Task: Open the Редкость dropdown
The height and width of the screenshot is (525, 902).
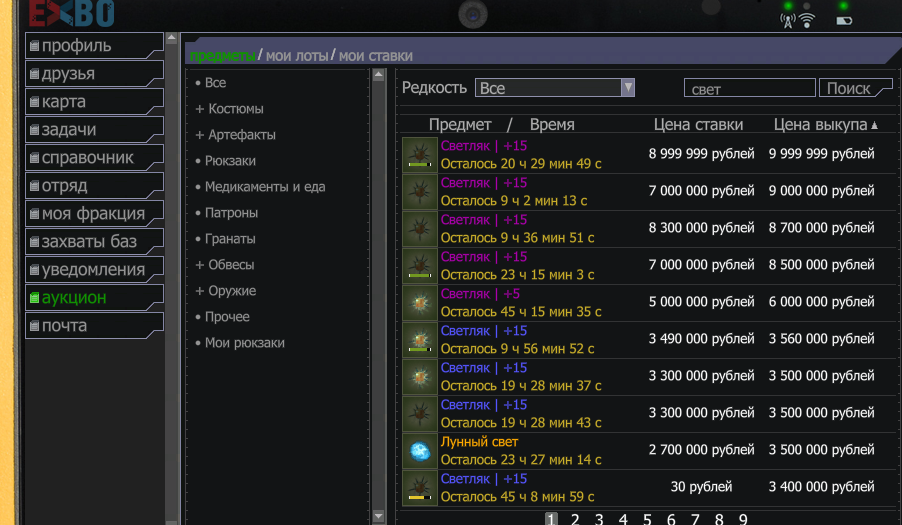Action: coord(555,88)
